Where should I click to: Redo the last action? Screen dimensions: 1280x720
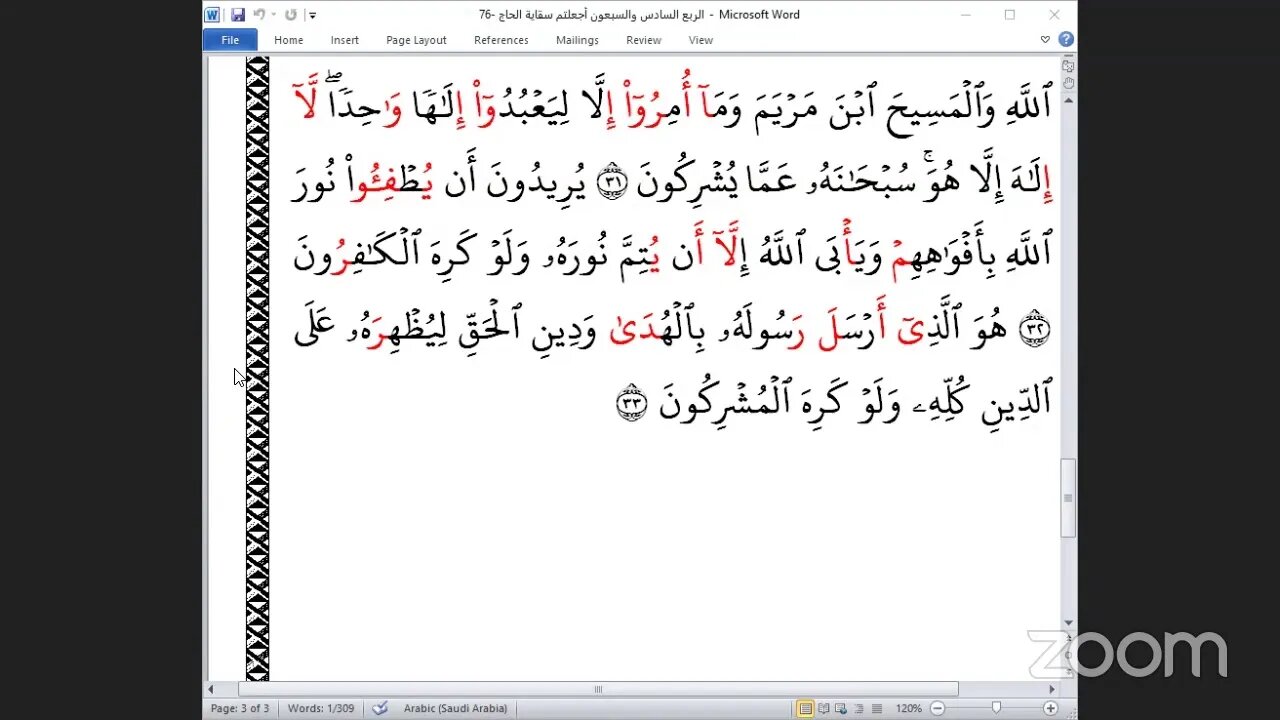[291, 15]
